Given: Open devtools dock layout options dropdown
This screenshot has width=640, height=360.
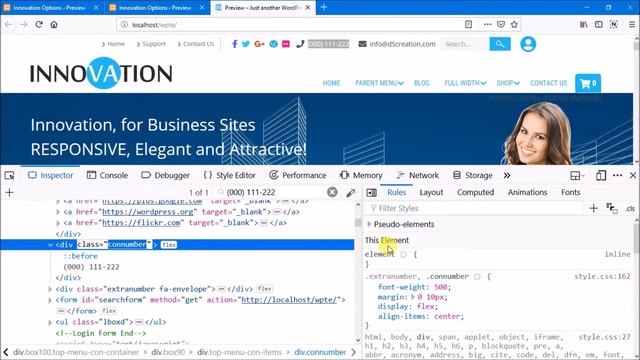Looking at the screenshot, I should (577, 176).
